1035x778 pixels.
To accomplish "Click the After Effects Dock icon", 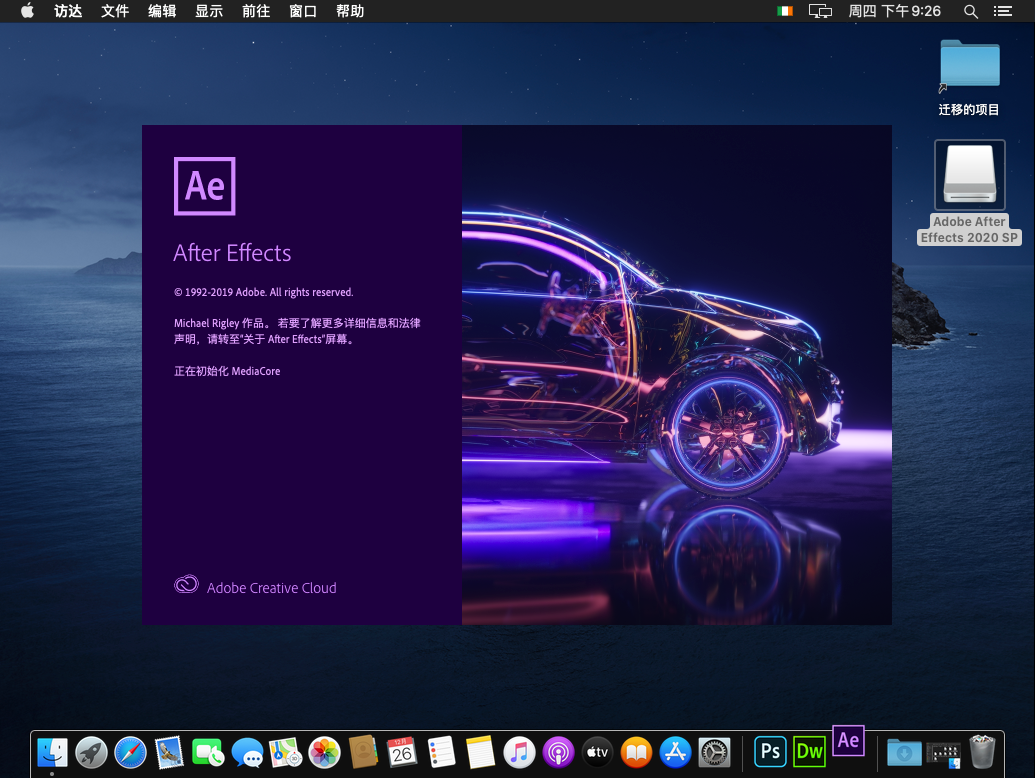I will 848,740.
